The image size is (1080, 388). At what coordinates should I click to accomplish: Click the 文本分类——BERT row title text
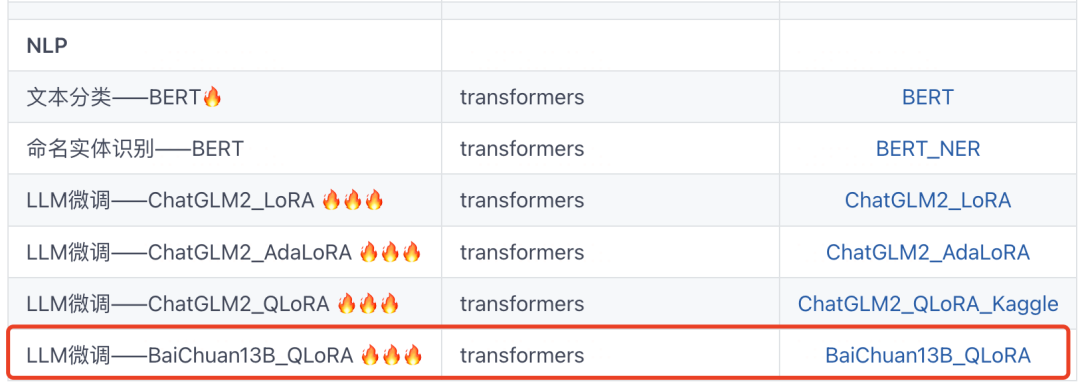point(114,97)
